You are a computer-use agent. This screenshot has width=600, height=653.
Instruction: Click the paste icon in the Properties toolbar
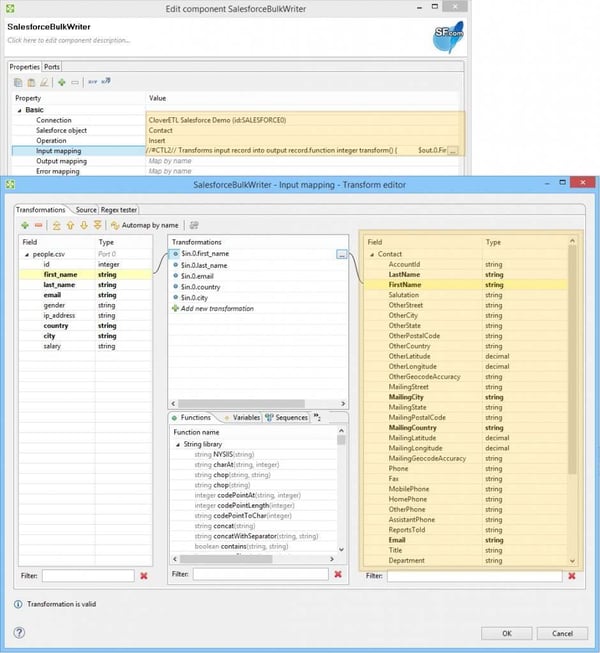(31, 82)
